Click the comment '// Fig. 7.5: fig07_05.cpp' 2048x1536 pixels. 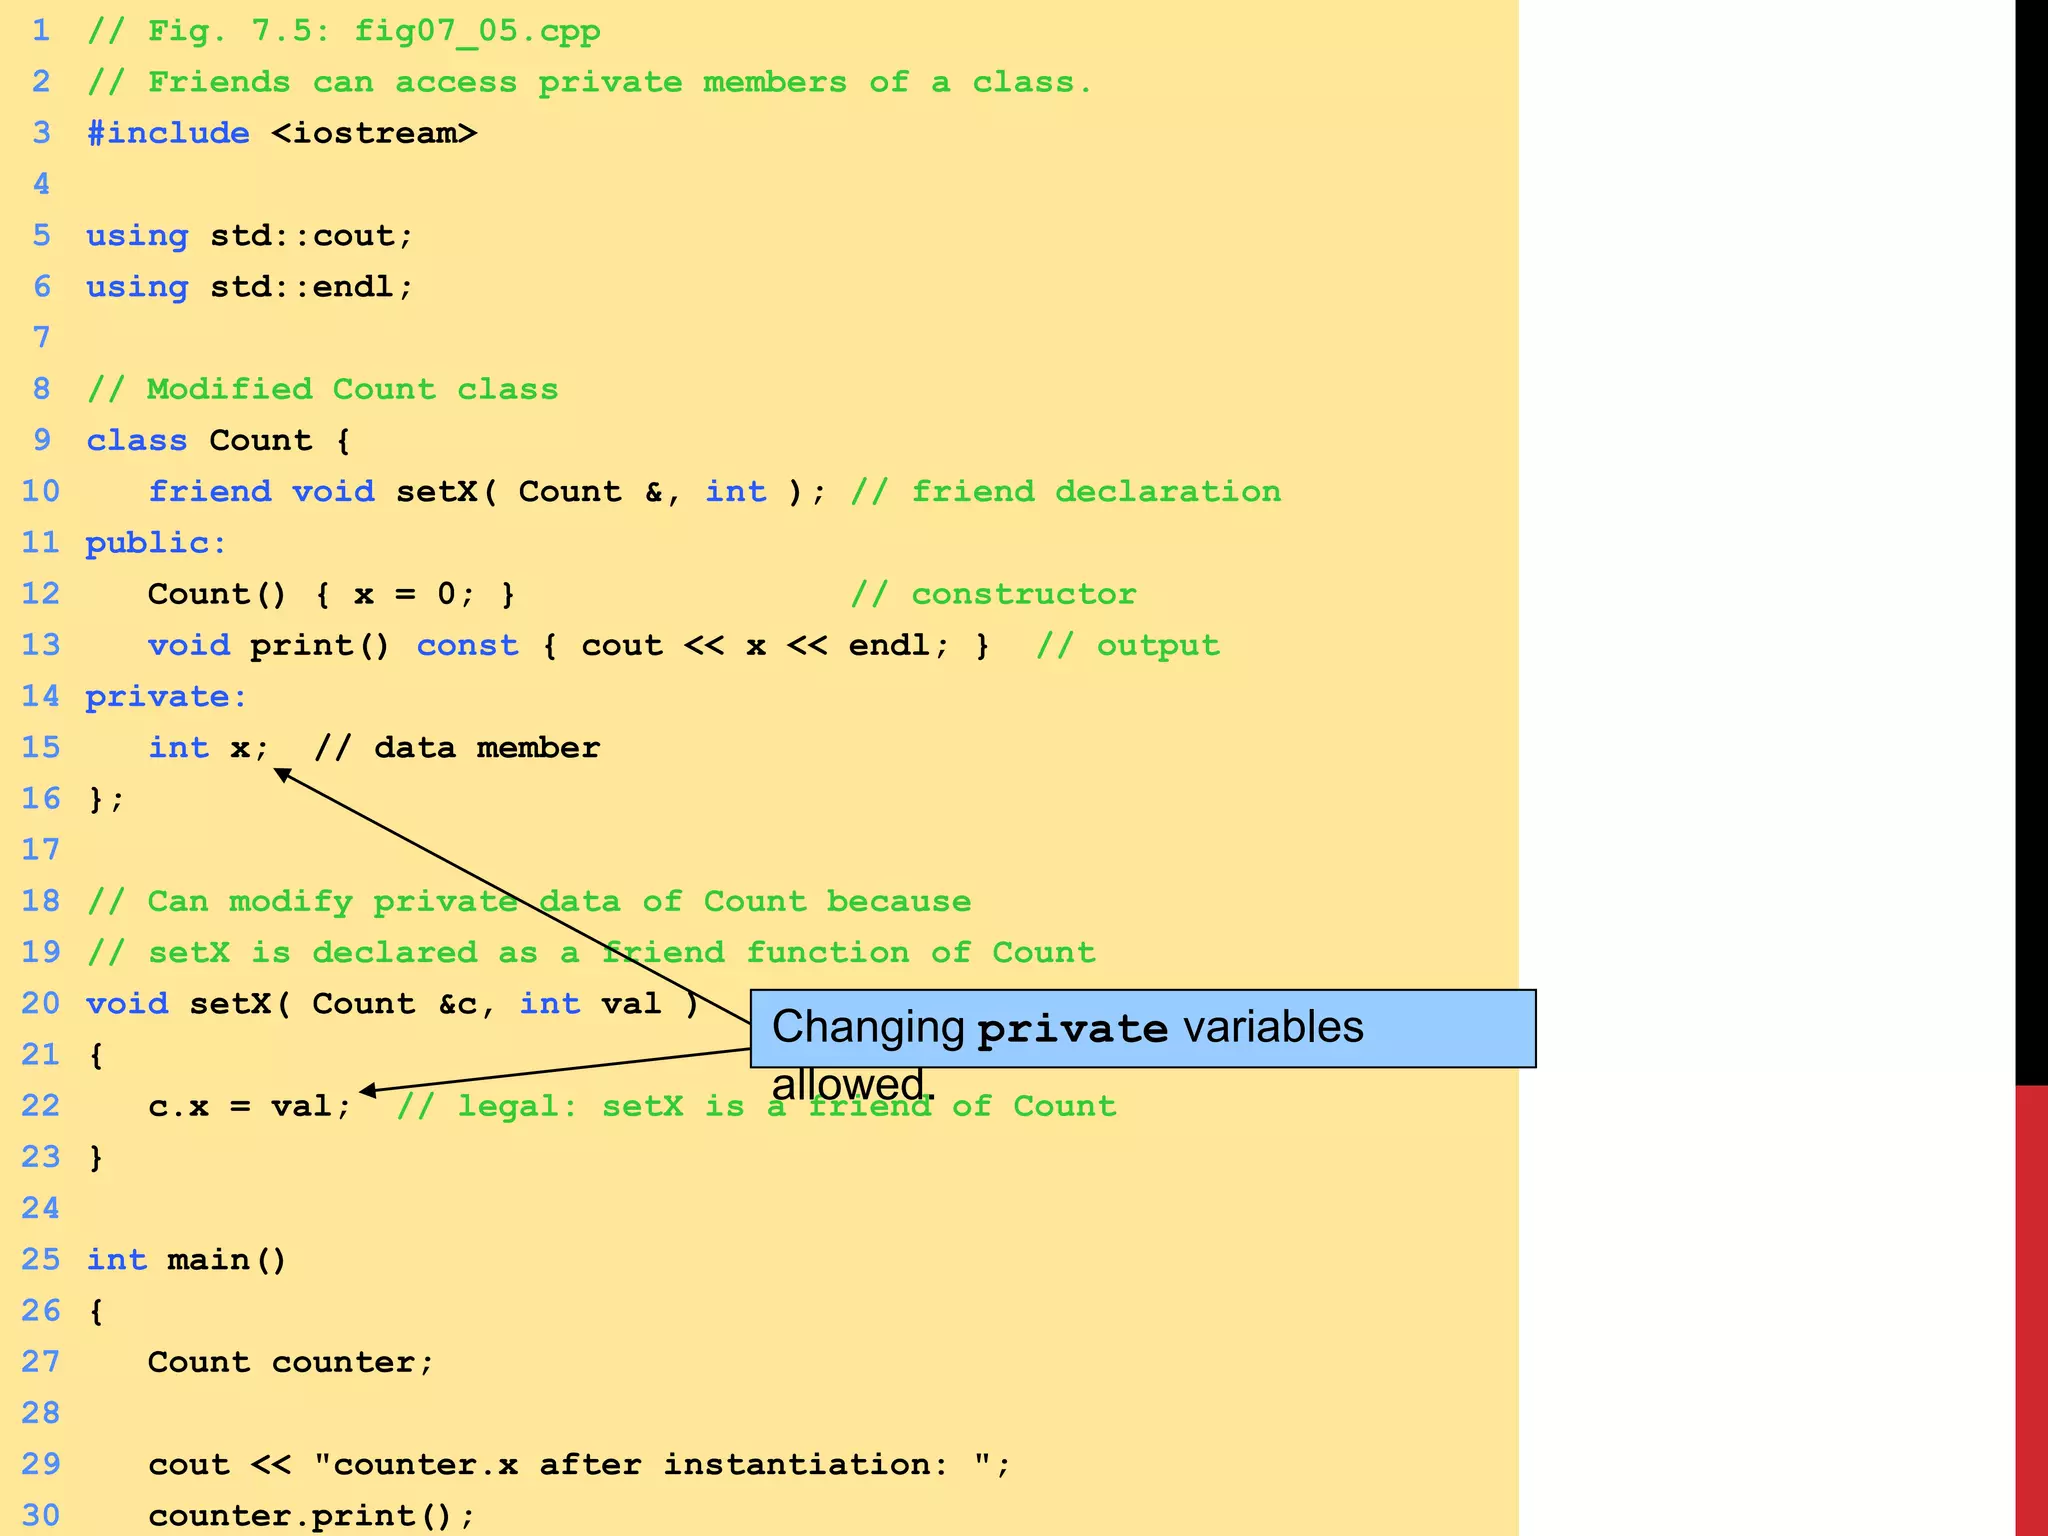(x=344, y=31)
